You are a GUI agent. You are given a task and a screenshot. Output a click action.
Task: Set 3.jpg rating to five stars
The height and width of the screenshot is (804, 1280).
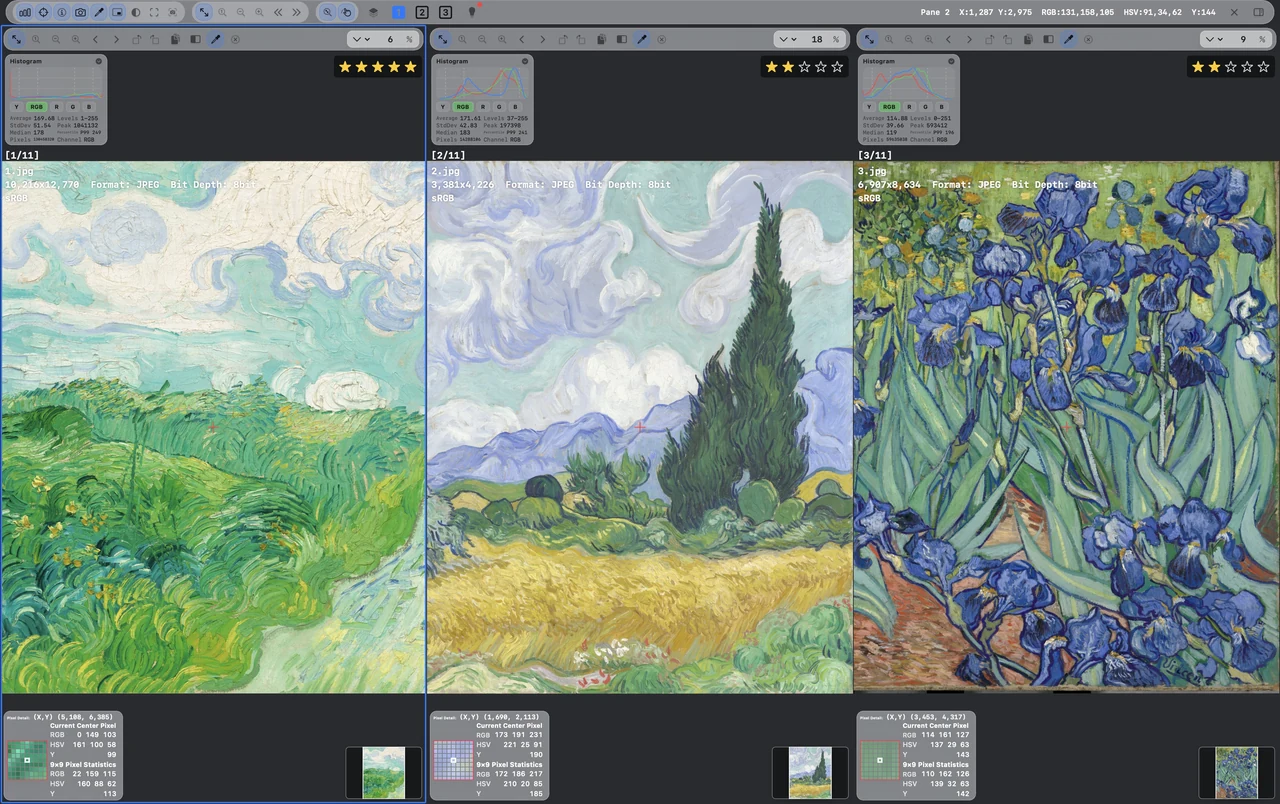[1264, 67]
